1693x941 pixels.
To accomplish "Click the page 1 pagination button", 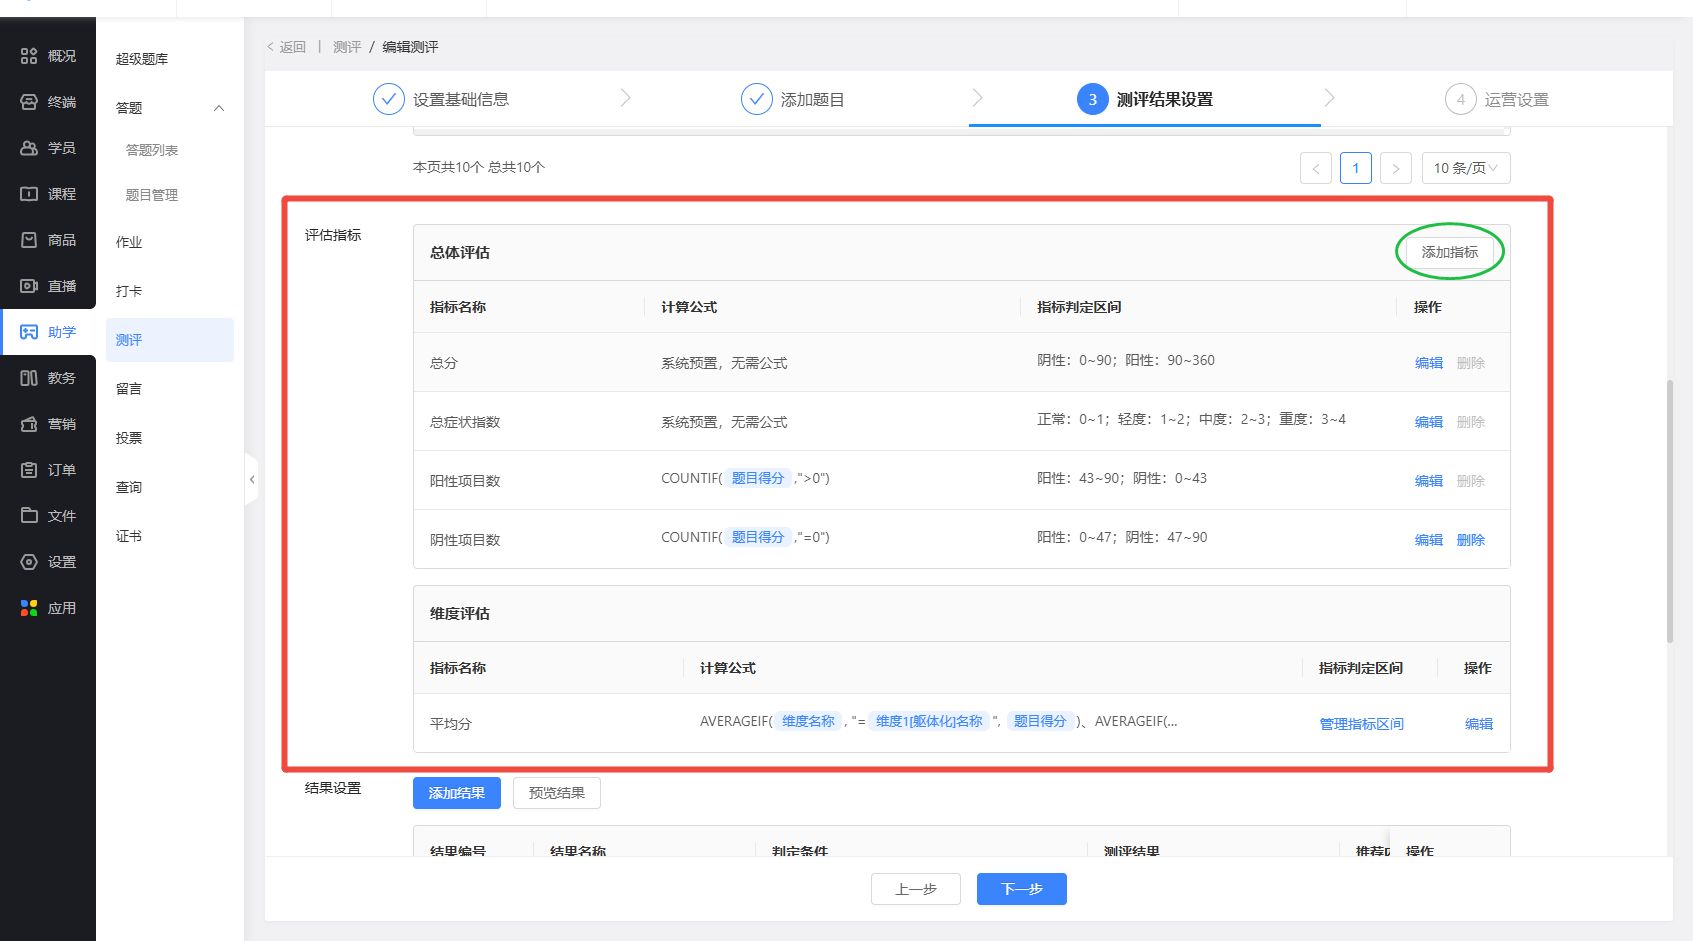I will [x=1355, y=168].
